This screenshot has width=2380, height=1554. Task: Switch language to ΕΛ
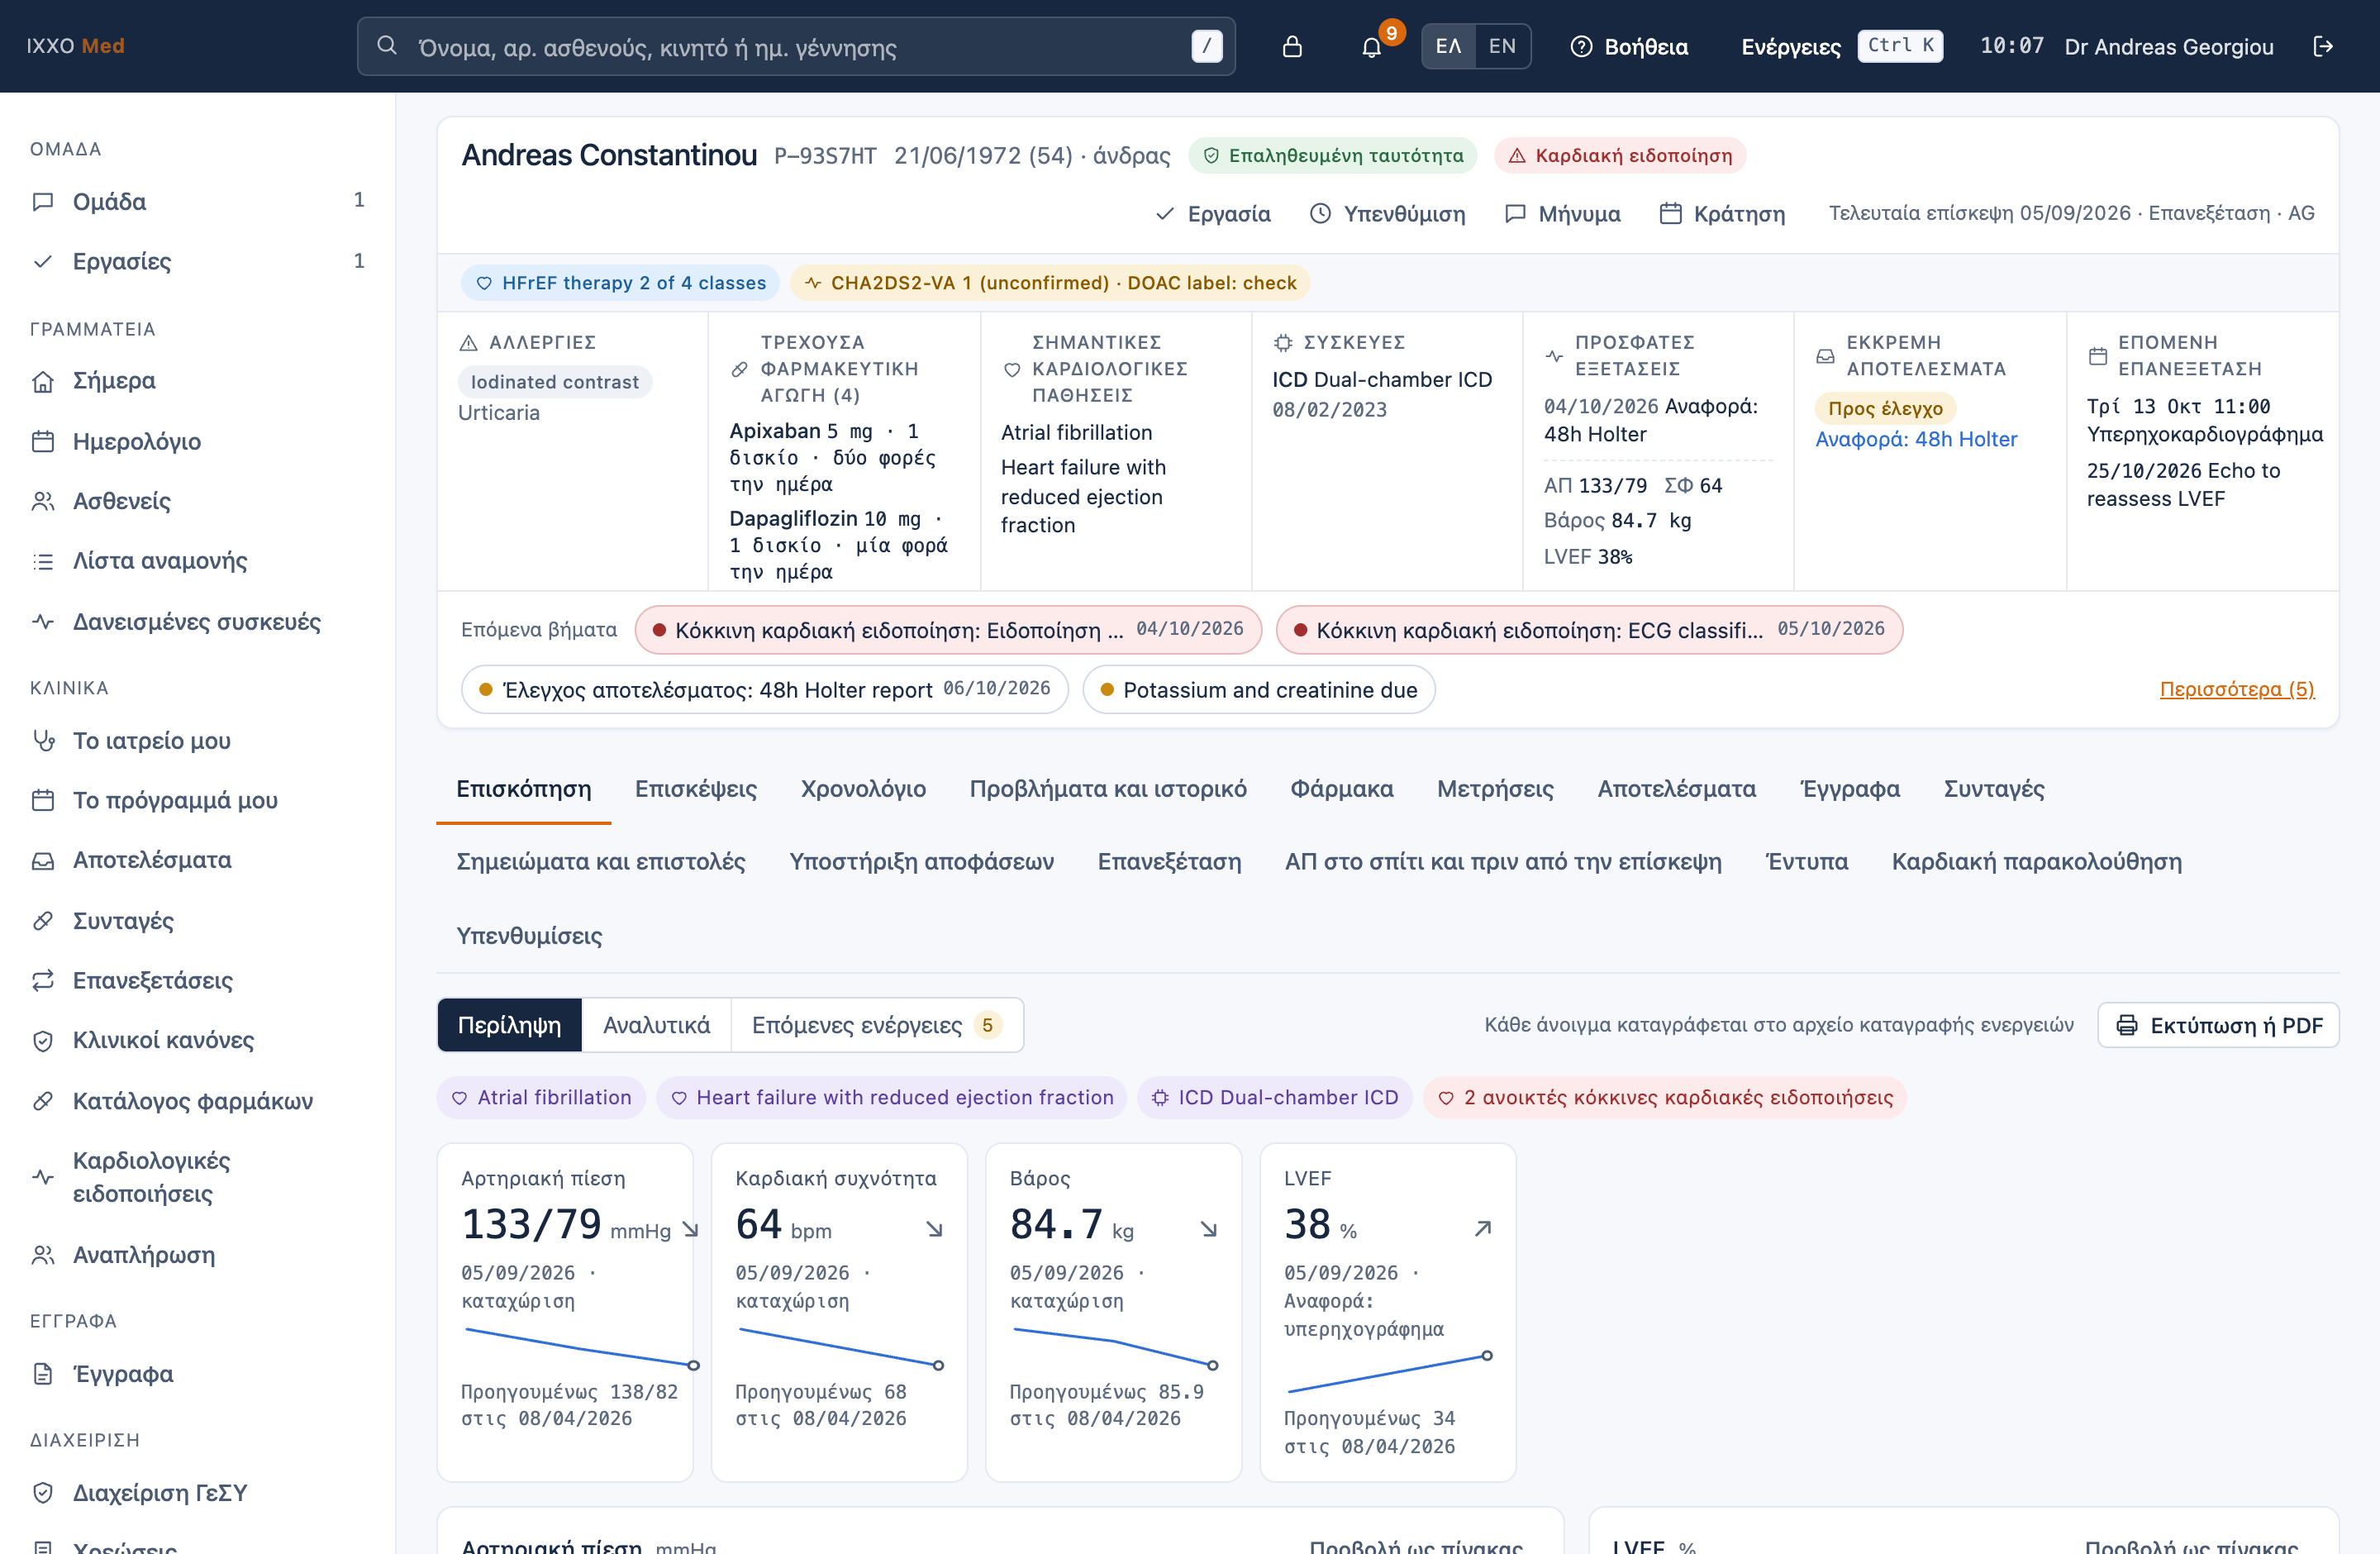coord(1448,46)
